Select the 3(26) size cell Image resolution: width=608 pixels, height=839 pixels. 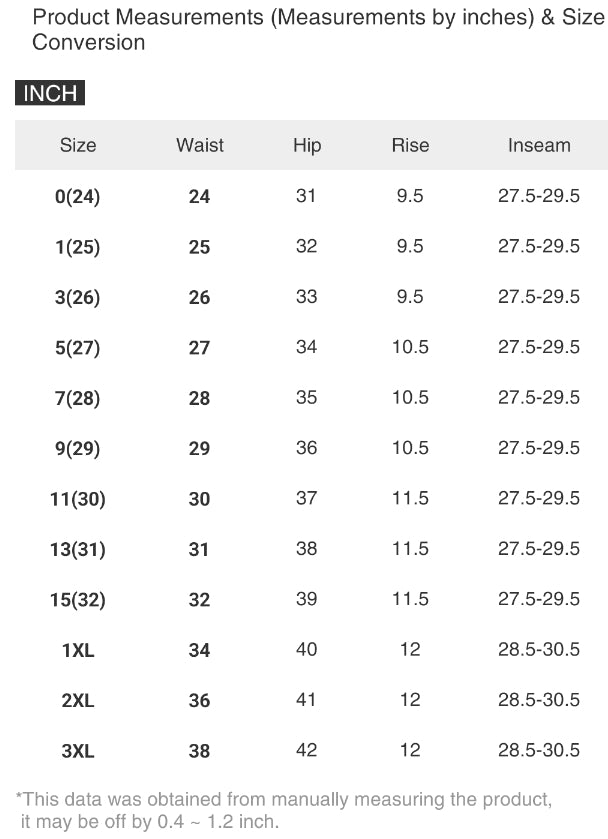(x=78, y=298)
